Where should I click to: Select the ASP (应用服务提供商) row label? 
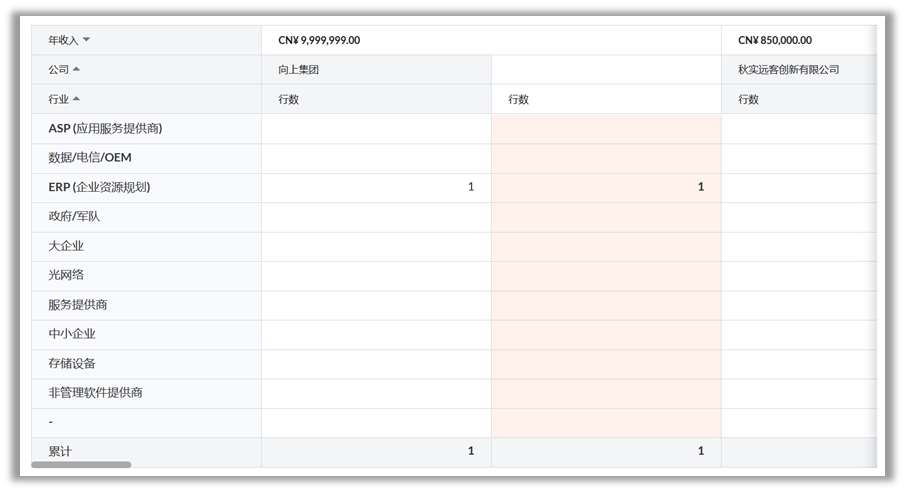point(105,128)
